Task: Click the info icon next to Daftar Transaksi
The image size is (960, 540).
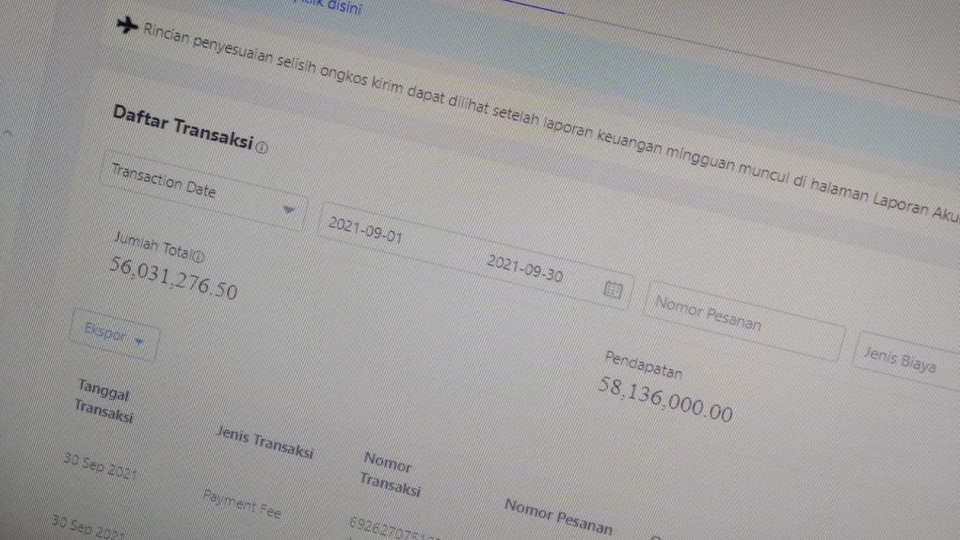Action: point(262,148)
